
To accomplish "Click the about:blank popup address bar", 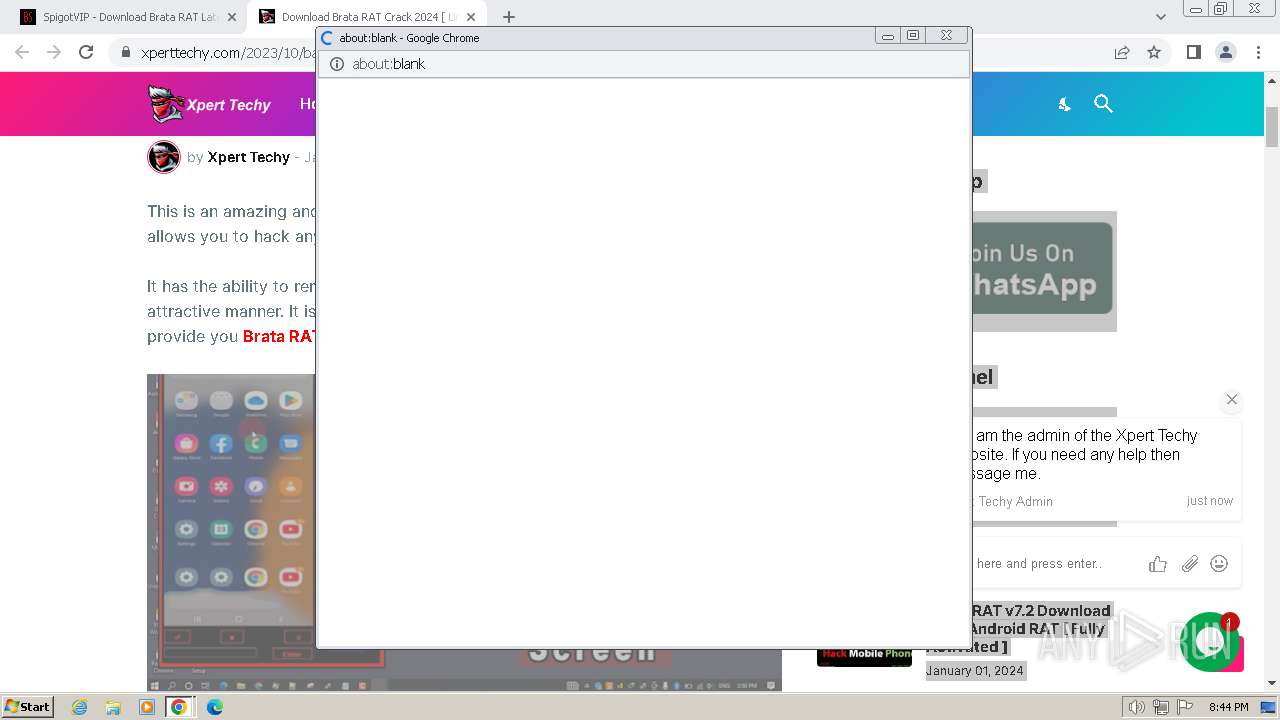I will pos(644,64).
